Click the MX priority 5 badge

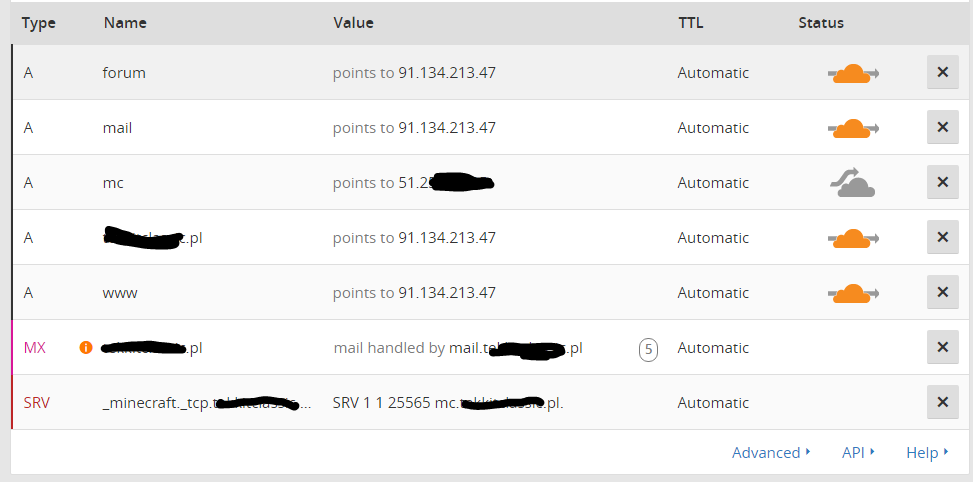click(x=649, y=349)
